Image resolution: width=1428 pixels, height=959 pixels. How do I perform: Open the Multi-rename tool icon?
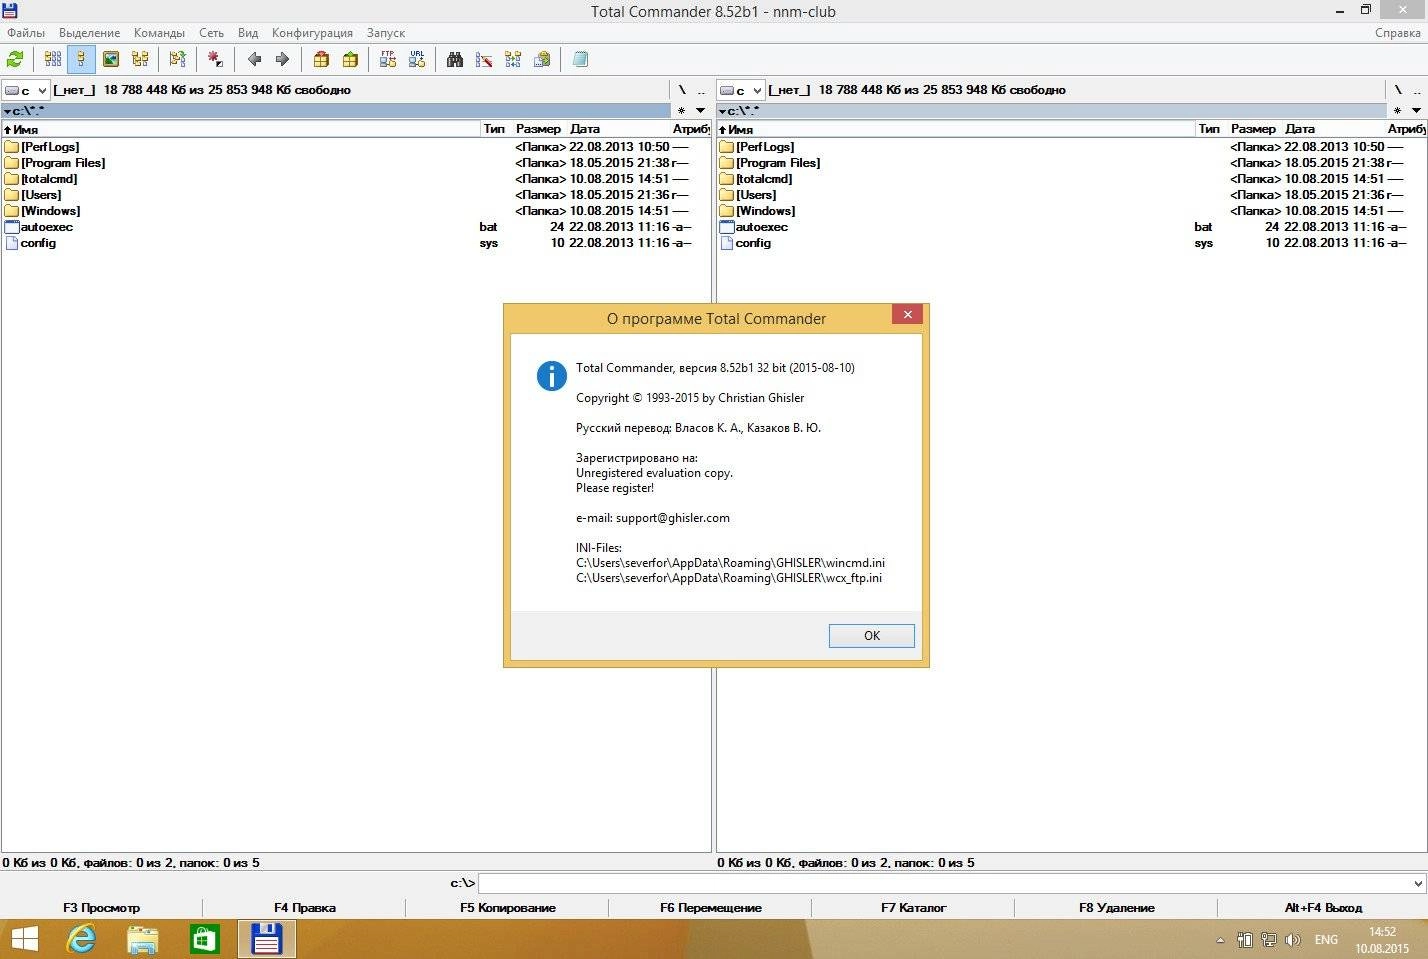(x=484, y=60)
